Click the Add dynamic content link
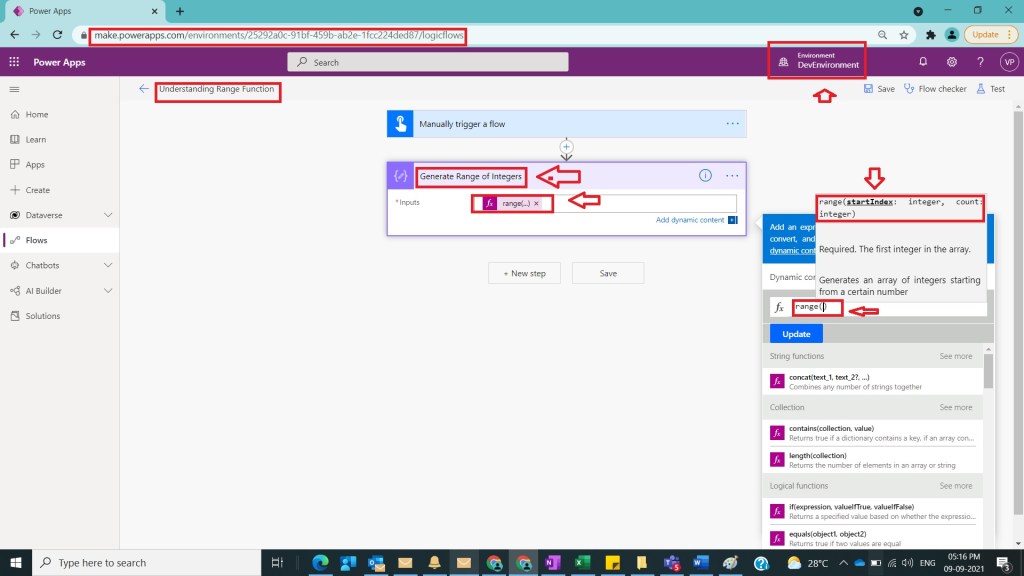1024x576 pixels. click(690, 220)
